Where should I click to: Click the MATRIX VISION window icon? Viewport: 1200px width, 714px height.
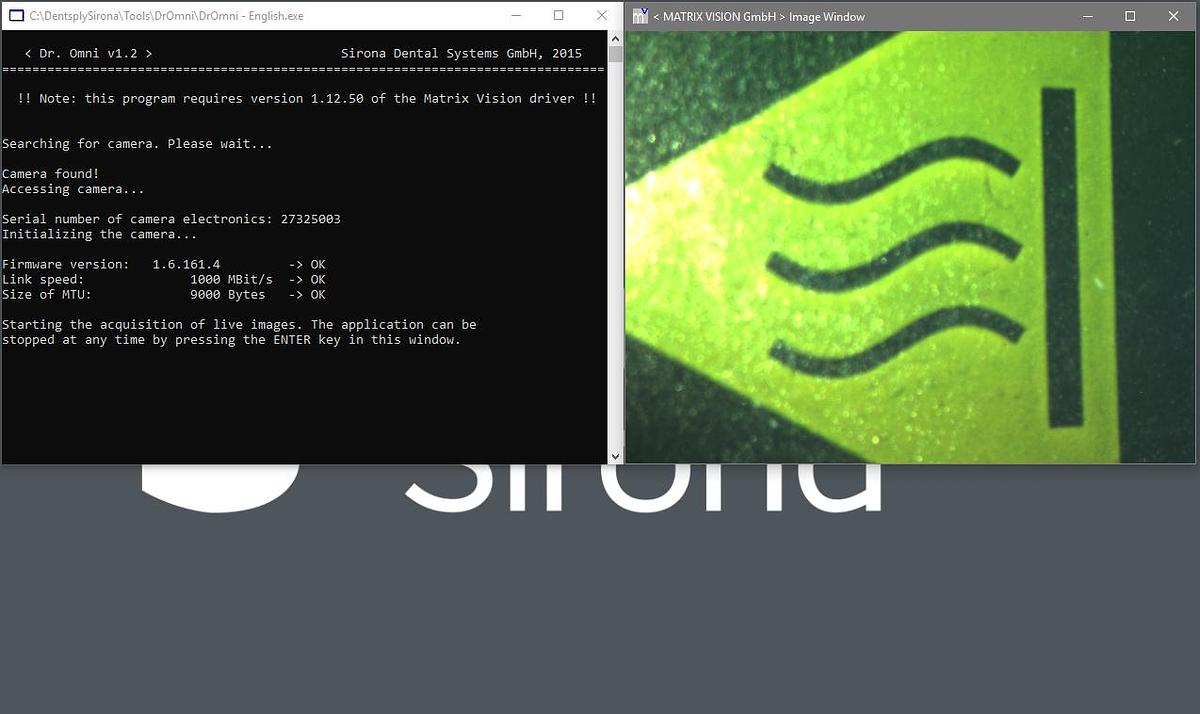coord(640,16)
